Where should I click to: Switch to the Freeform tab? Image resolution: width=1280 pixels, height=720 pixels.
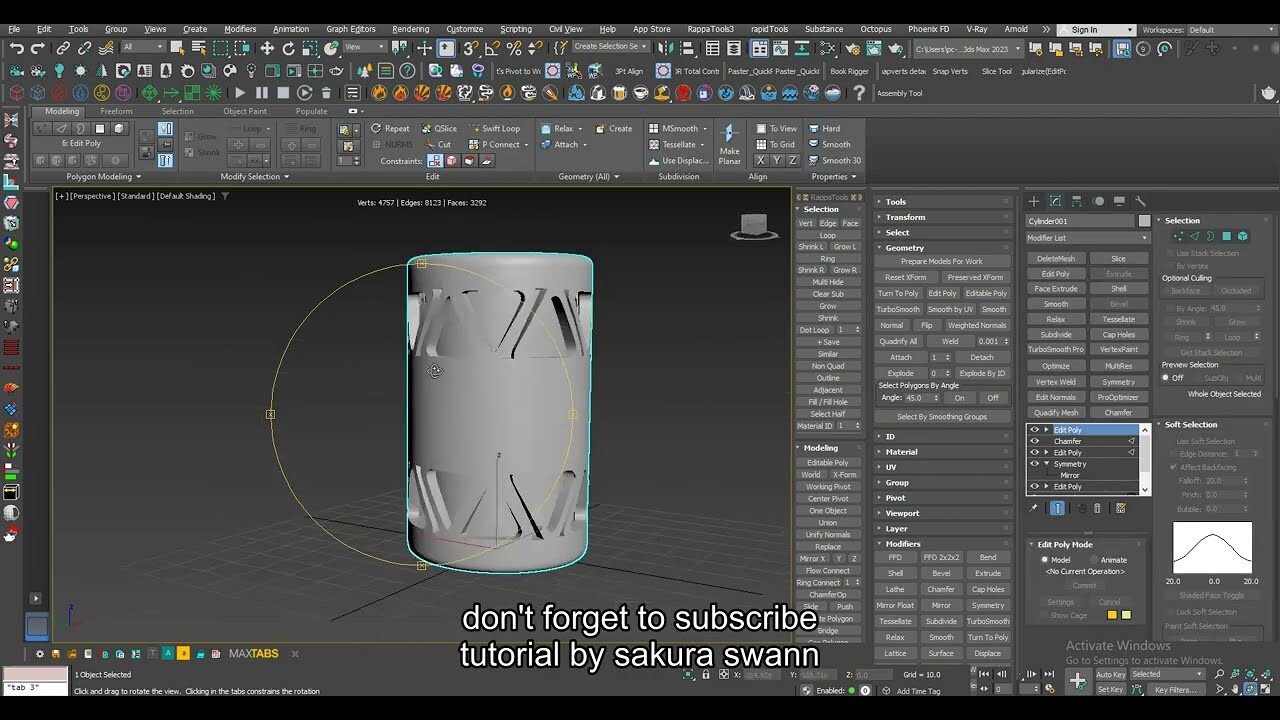116,111
